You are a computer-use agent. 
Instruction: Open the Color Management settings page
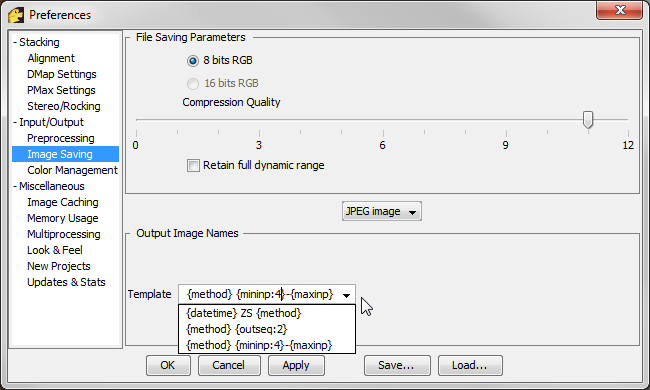point(72,170)
